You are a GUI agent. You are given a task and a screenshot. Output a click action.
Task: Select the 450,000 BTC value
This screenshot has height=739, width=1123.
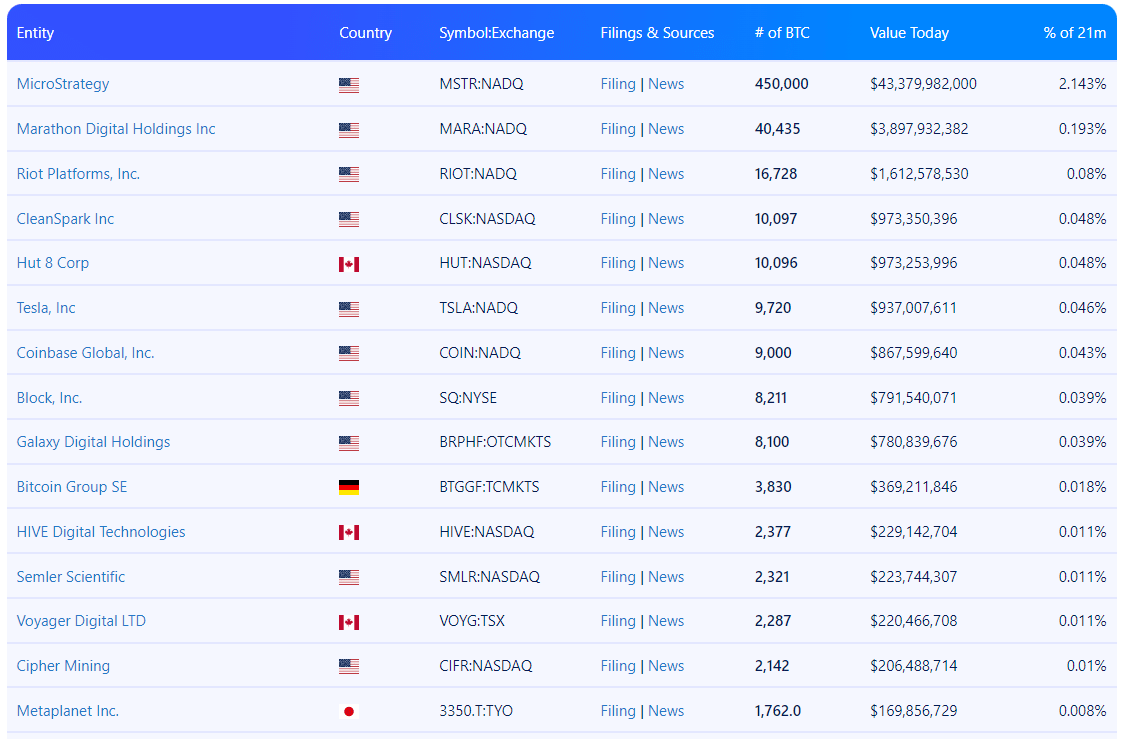(781, 84)
